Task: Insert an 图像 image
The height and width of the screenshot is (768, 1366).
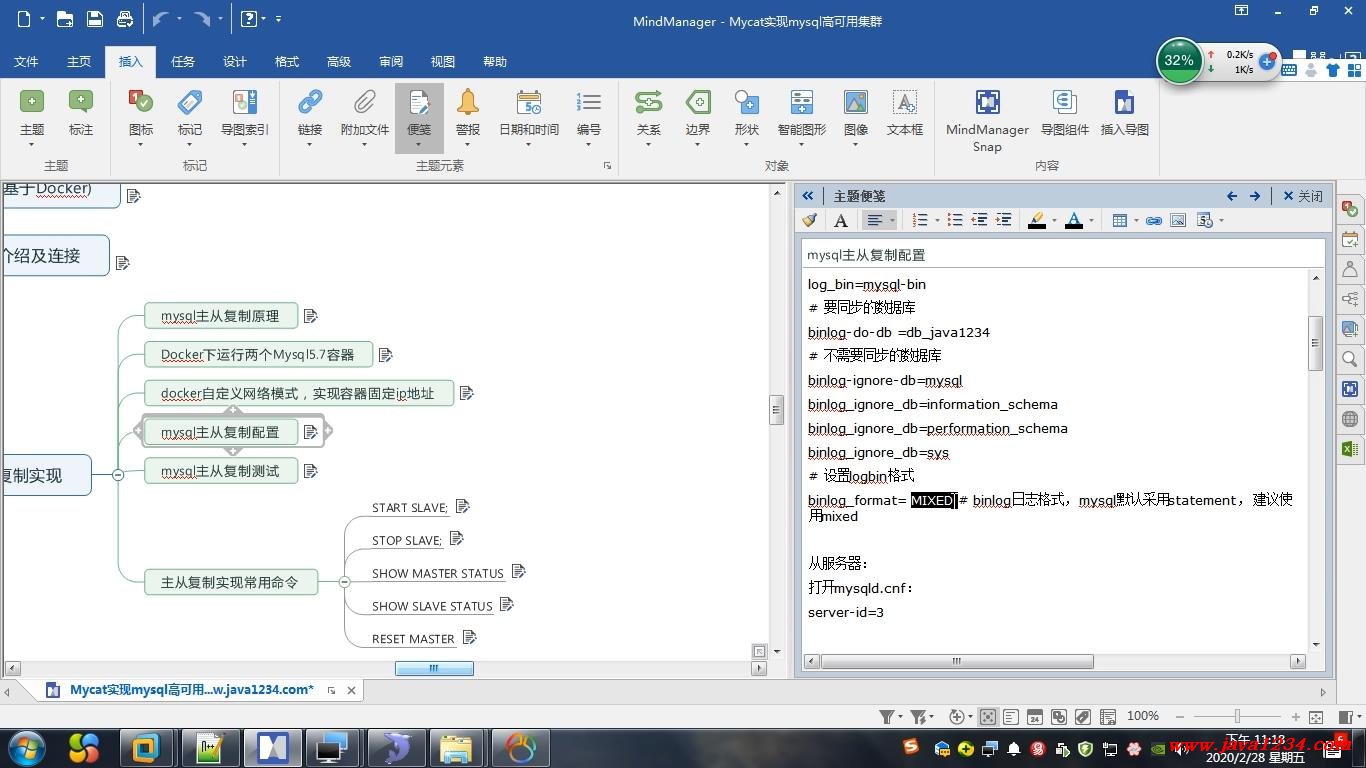Action: pyautogui.click(x=856, y=102)
